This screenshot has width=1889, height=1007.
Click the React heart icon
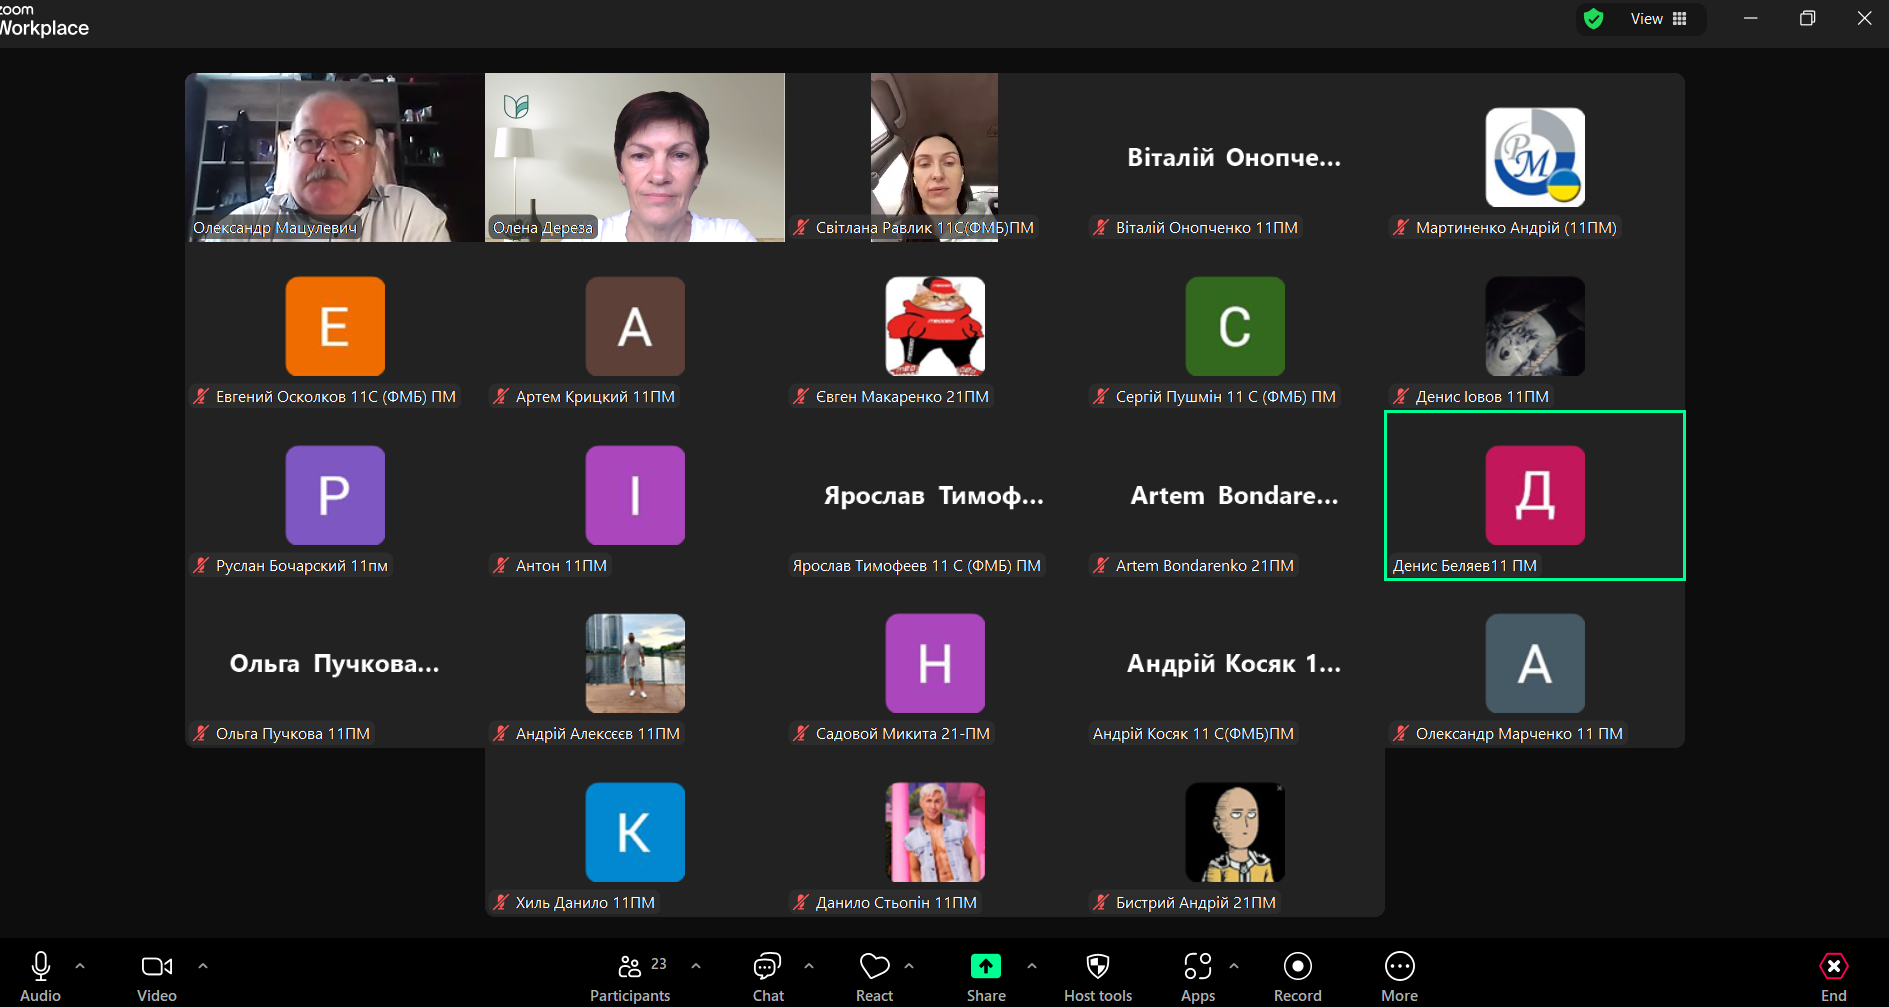click(x=875, y=966)
